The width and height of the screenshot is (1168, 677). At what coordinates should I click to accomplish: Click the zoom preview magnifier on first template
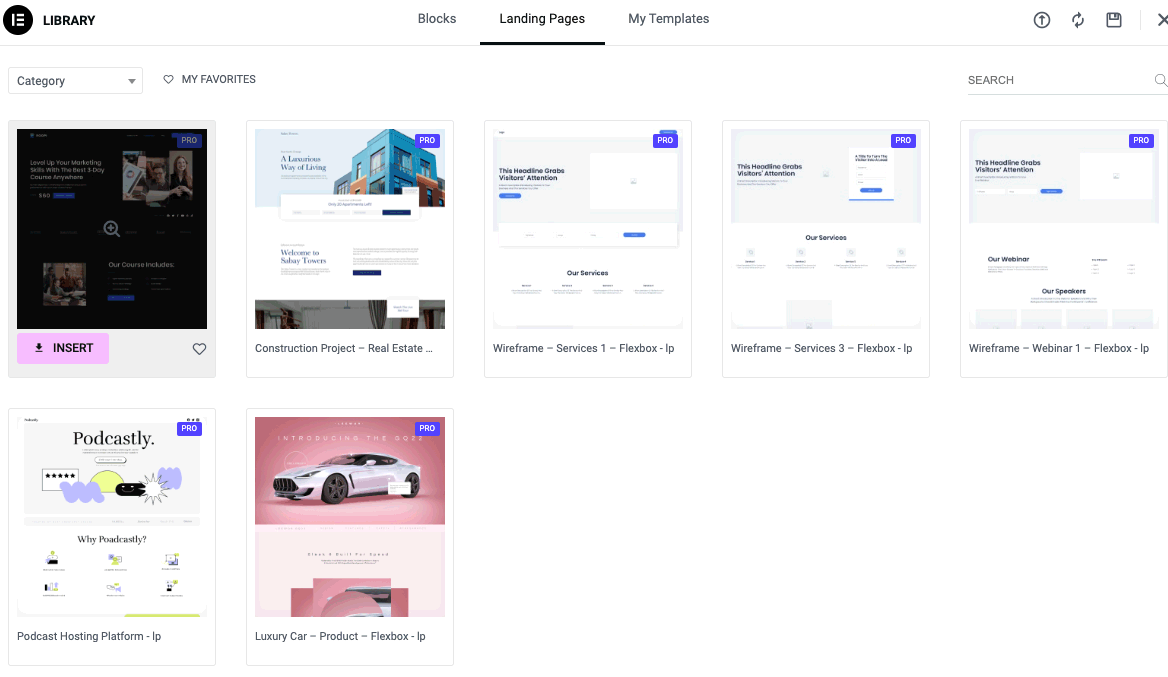tap(112, 229)
